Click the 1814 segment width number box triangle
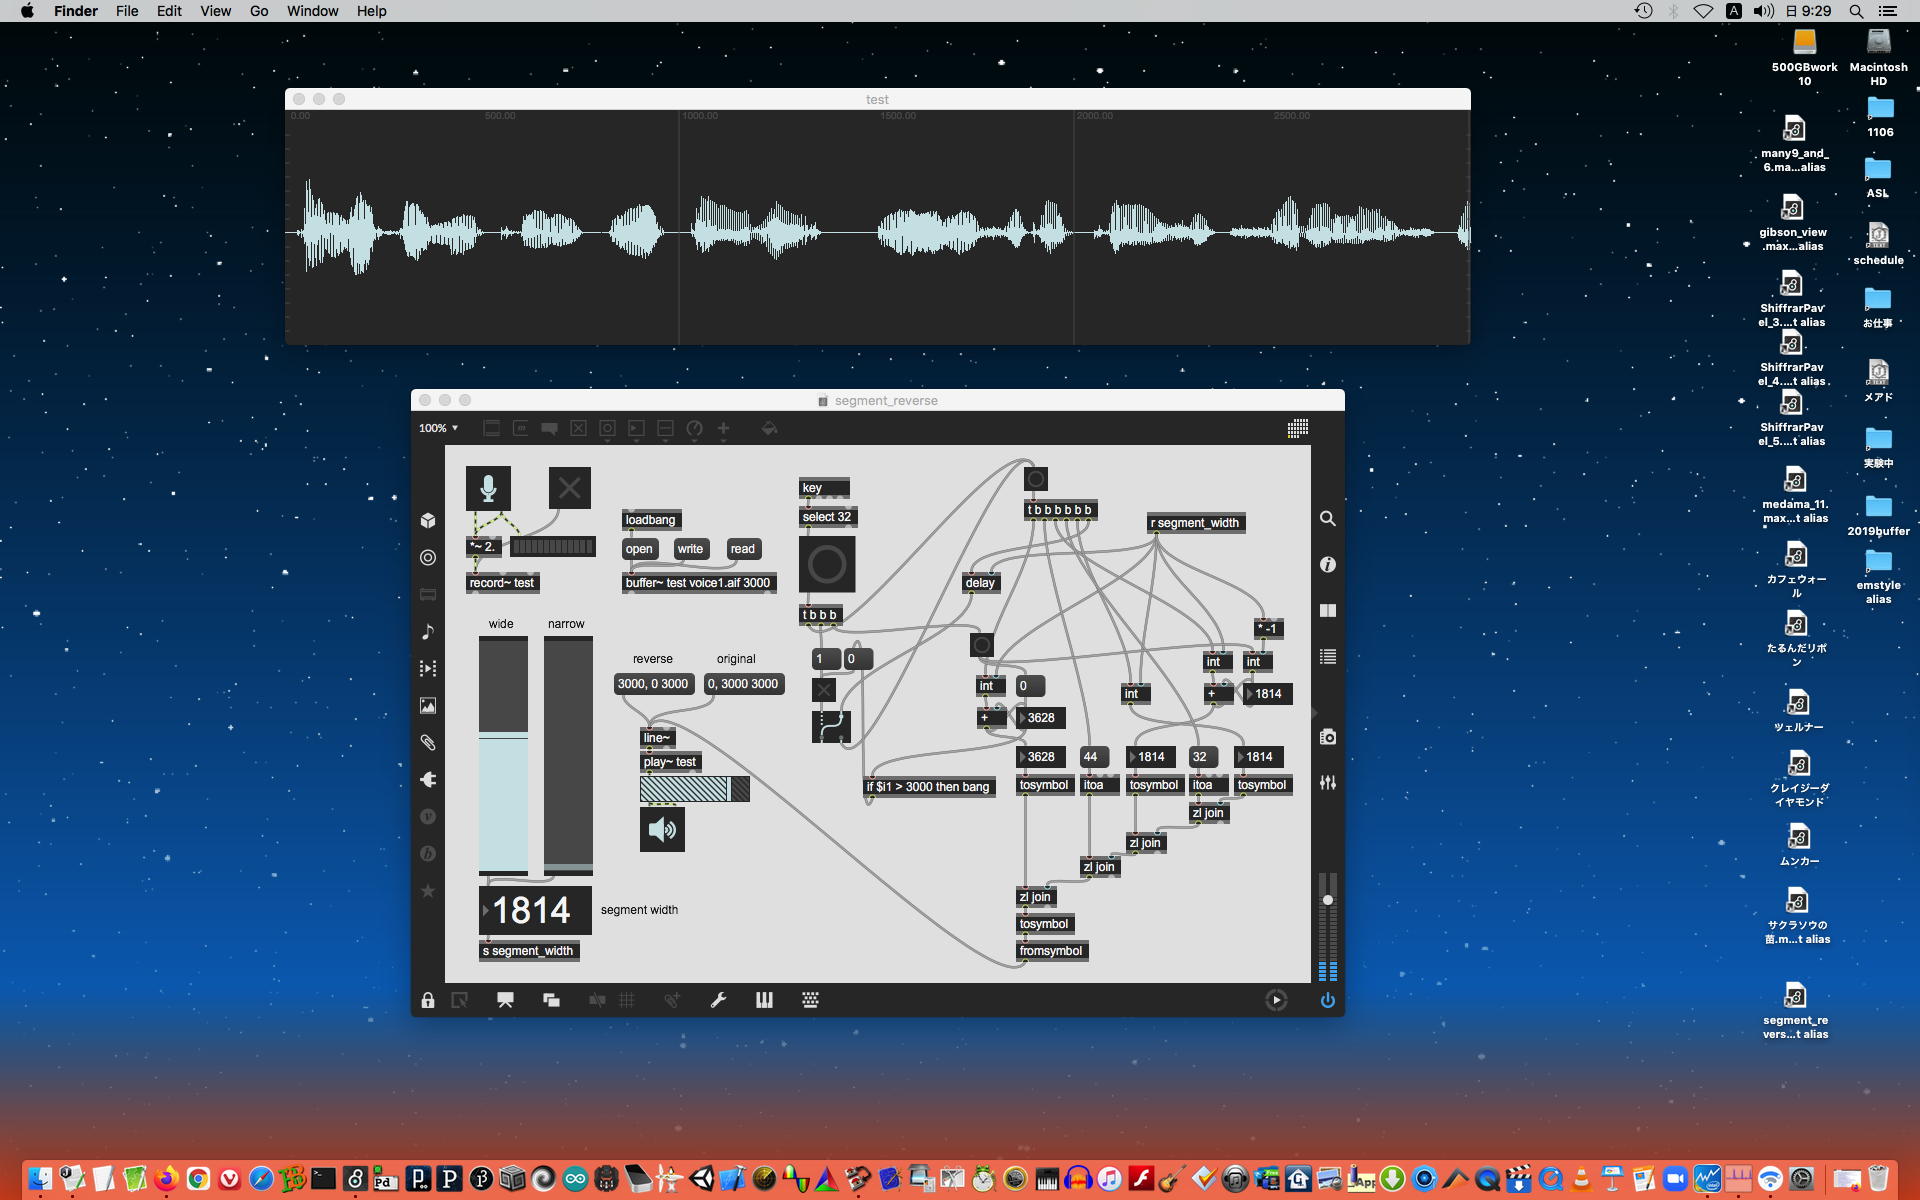Viewport: 1920px width, 1200px height. (487, 911)
